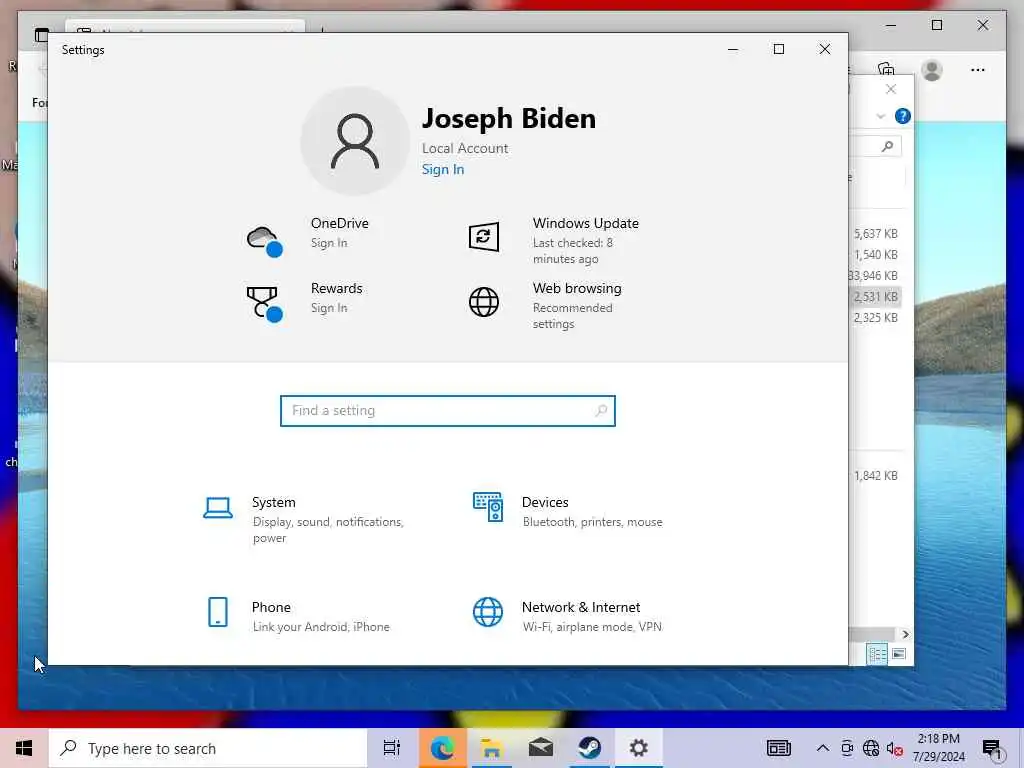Click the Phone category title
The height and width of the screenshot is (768, 1024).
(x=271, y=607)
